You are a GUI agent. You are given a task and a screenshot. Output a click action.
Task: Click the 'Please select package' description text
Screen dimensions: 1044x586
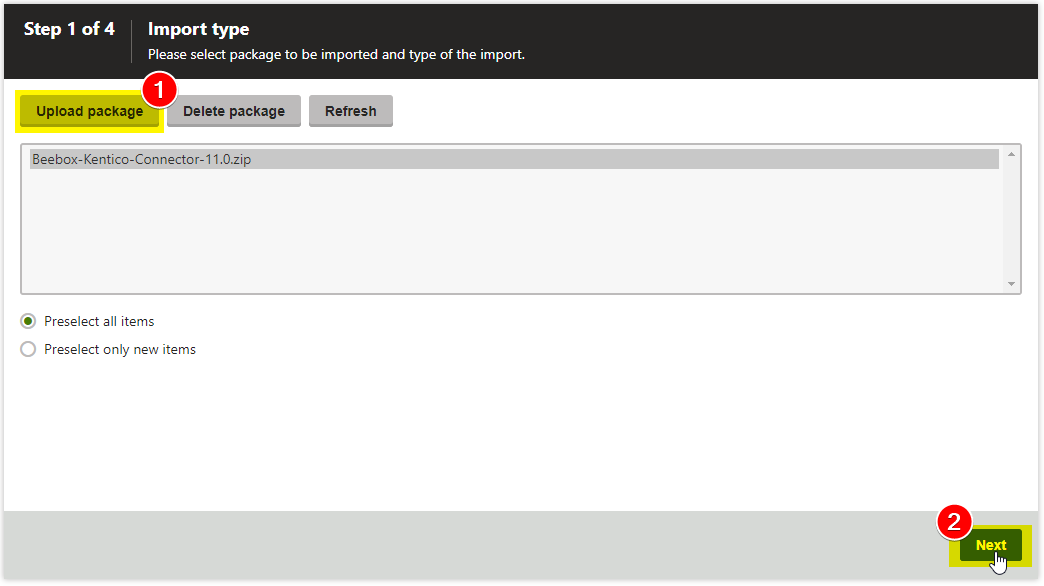pyautogui.click(x=336, y=55)
